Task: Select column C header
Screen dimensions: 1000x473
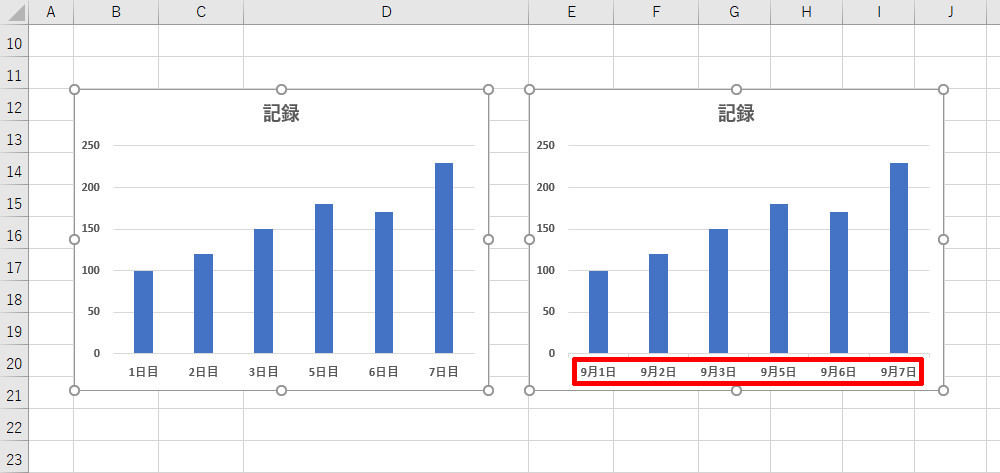Action: click(201, 12)
